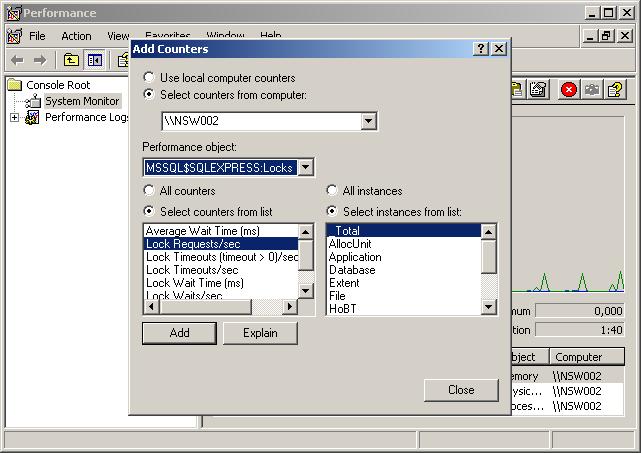Click the Back arrow toolbar icon
Screen dimensions: 641x453
17,61
